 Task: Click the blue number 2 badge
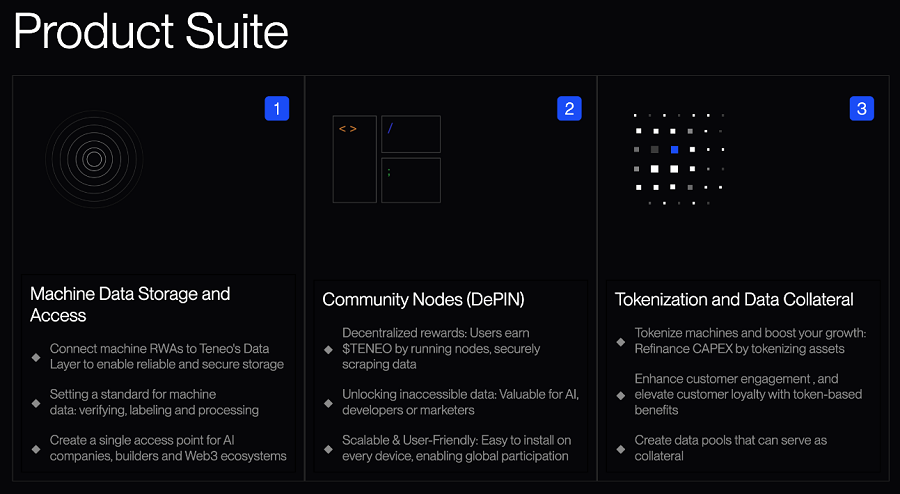point(569,108)
